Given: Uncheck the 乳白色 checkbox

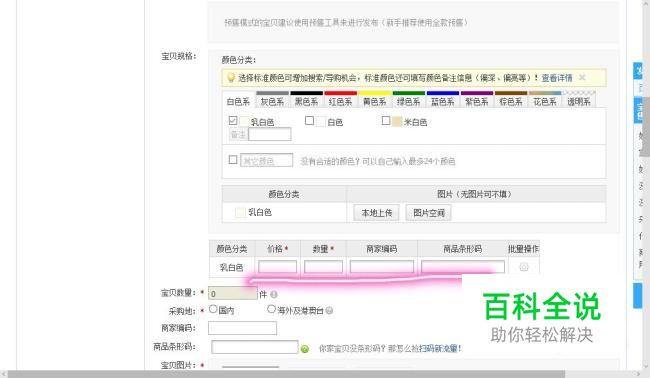Looking at the screenshot, I should click(x=233, y=121).
